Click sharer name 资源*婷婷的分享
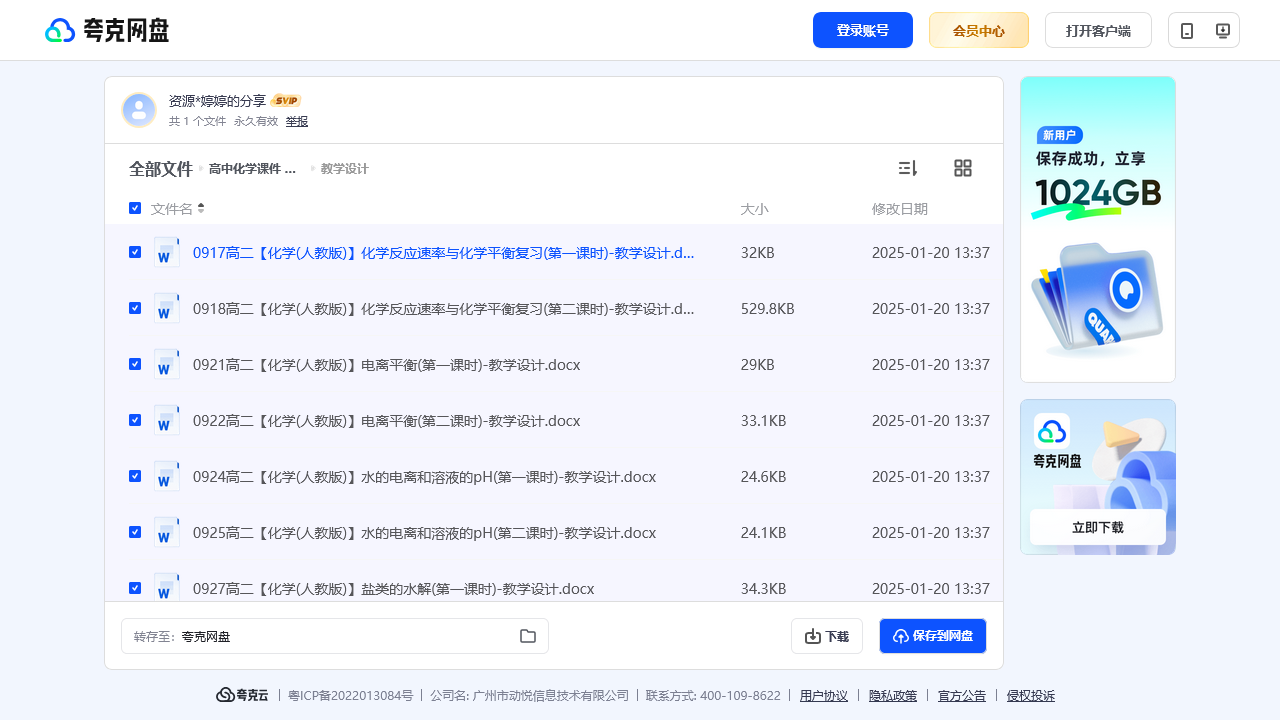Viewport: 1280px width, 720px height. [217, 101]
